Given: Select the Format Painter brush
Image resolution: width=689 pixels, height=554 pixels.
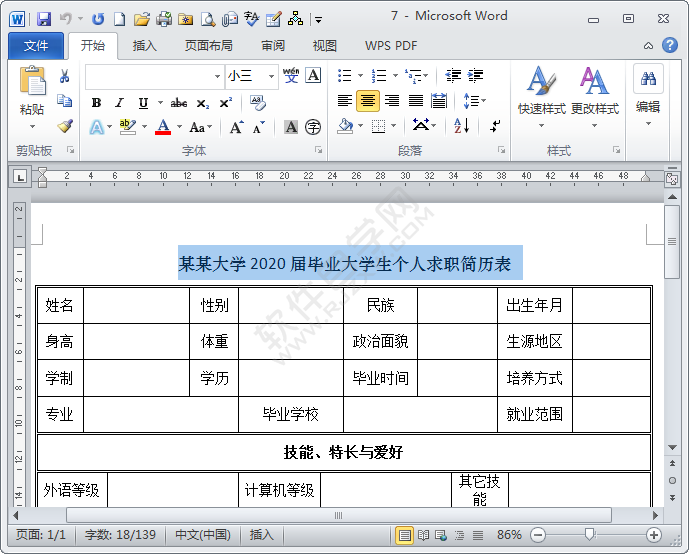Looking at the screenshot, I should [65, 126].
